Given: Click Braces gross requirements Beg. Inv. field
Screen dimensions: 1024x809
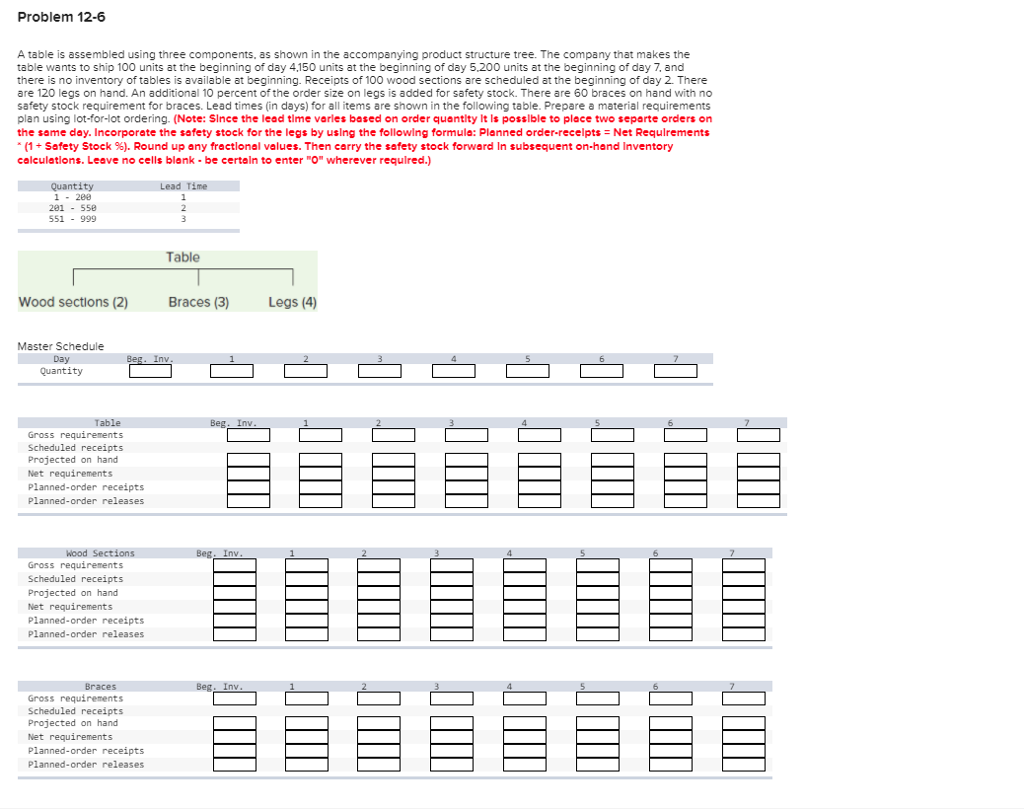Looking at the screenshot, I should 234,699.
